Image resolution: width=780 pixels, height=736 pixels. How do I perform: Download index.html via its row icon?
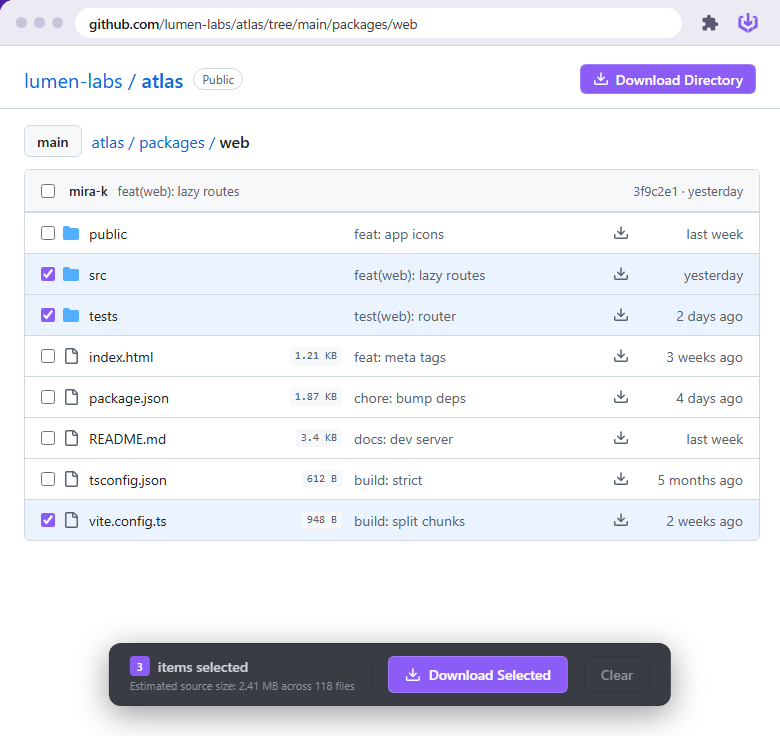pos(620,356)
